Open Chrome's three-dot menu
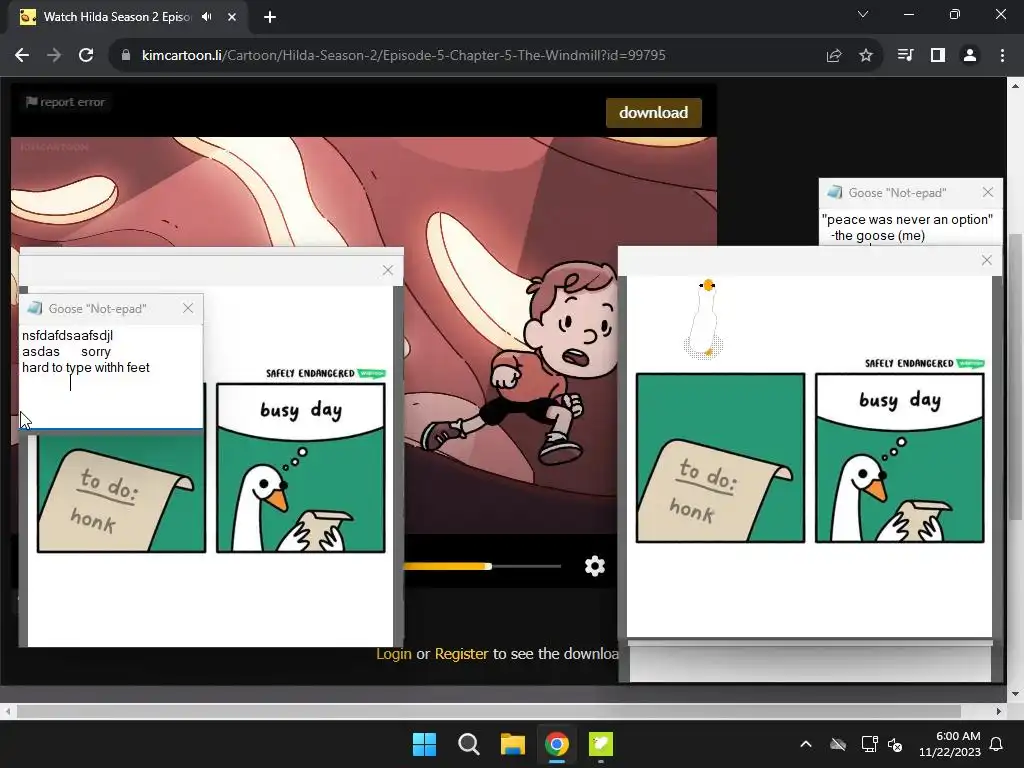 click(1002, 56)
